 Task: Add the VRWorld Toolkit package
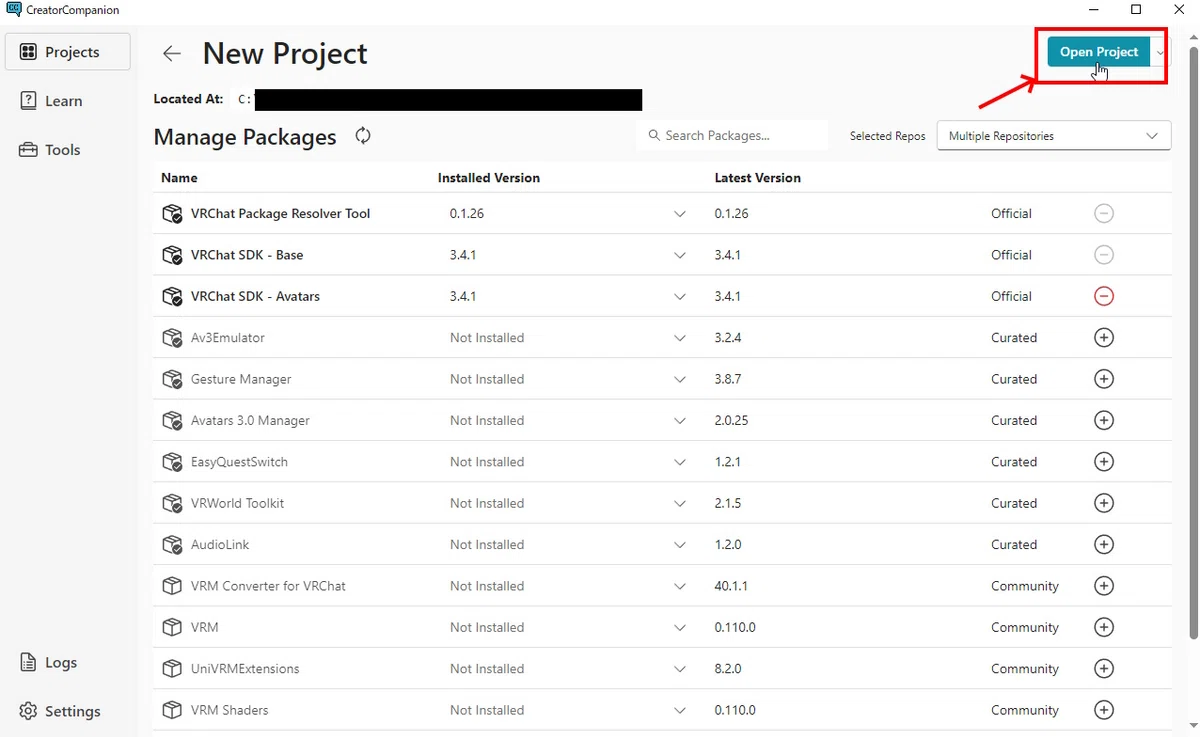pyautogui.click(x=1104, y=503)
